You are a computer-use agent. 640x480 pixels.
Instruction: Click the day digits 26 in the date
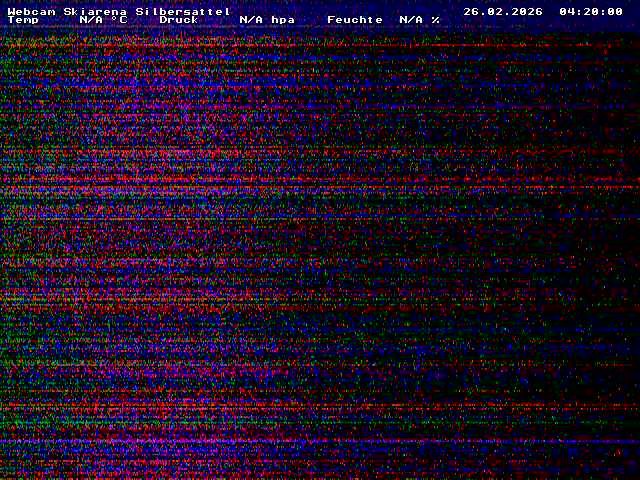tap(471, 11)
